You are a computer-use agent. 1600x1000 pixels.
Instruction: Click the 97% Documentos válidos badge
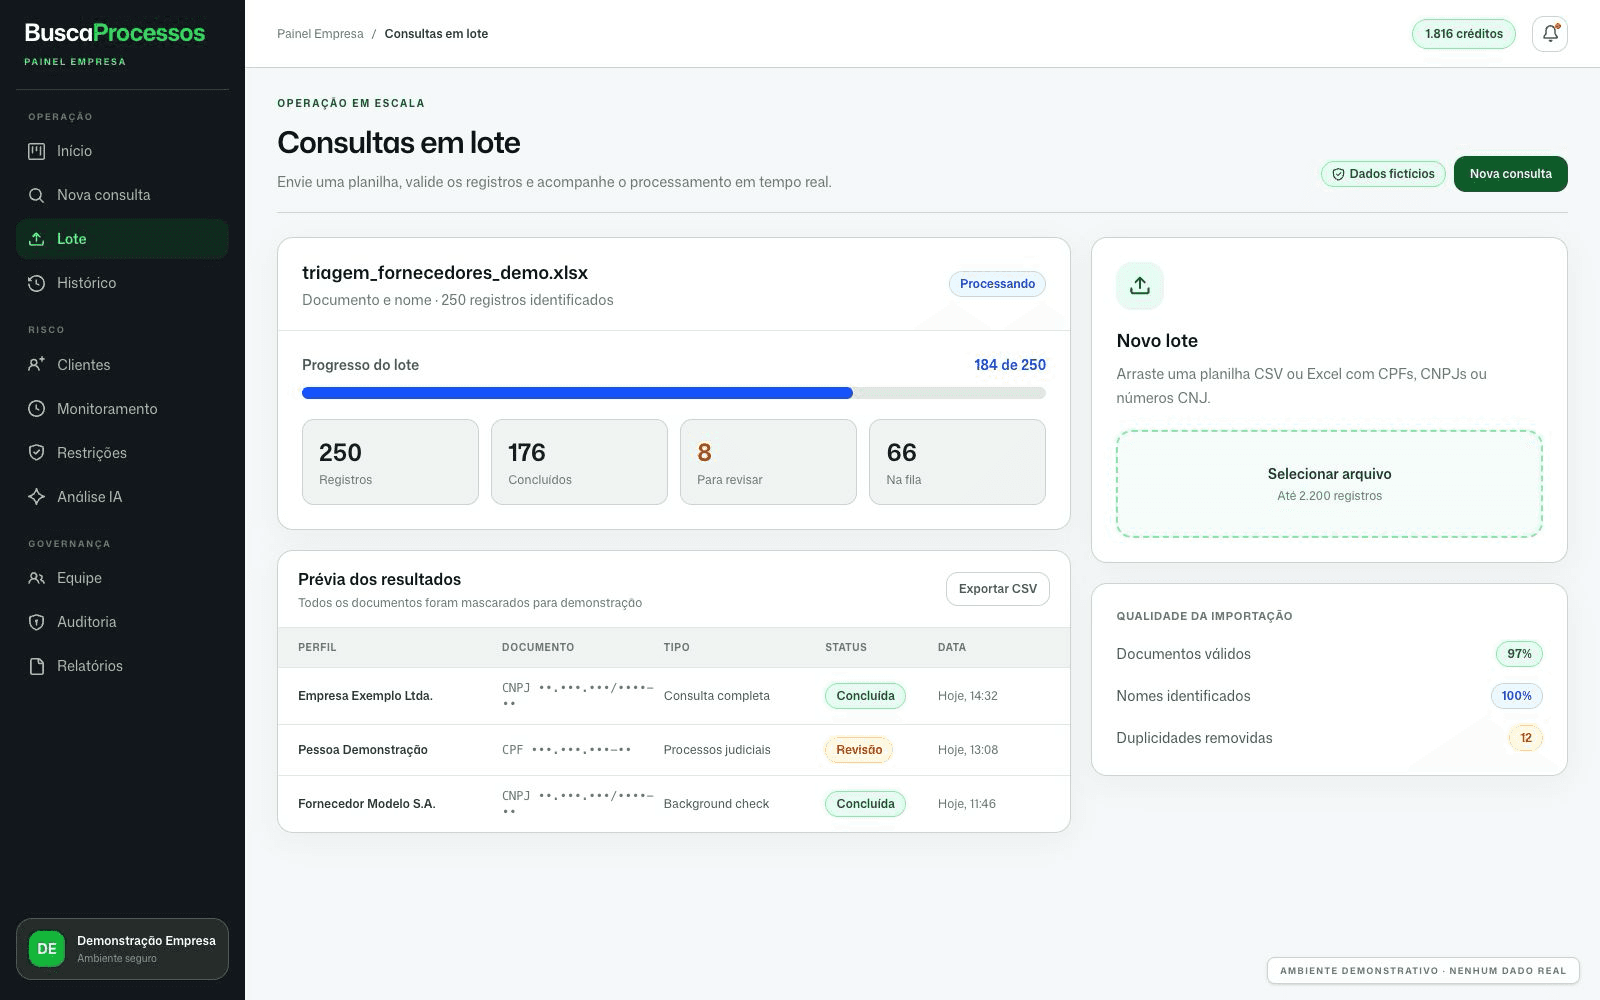(x=1519, y=654)
